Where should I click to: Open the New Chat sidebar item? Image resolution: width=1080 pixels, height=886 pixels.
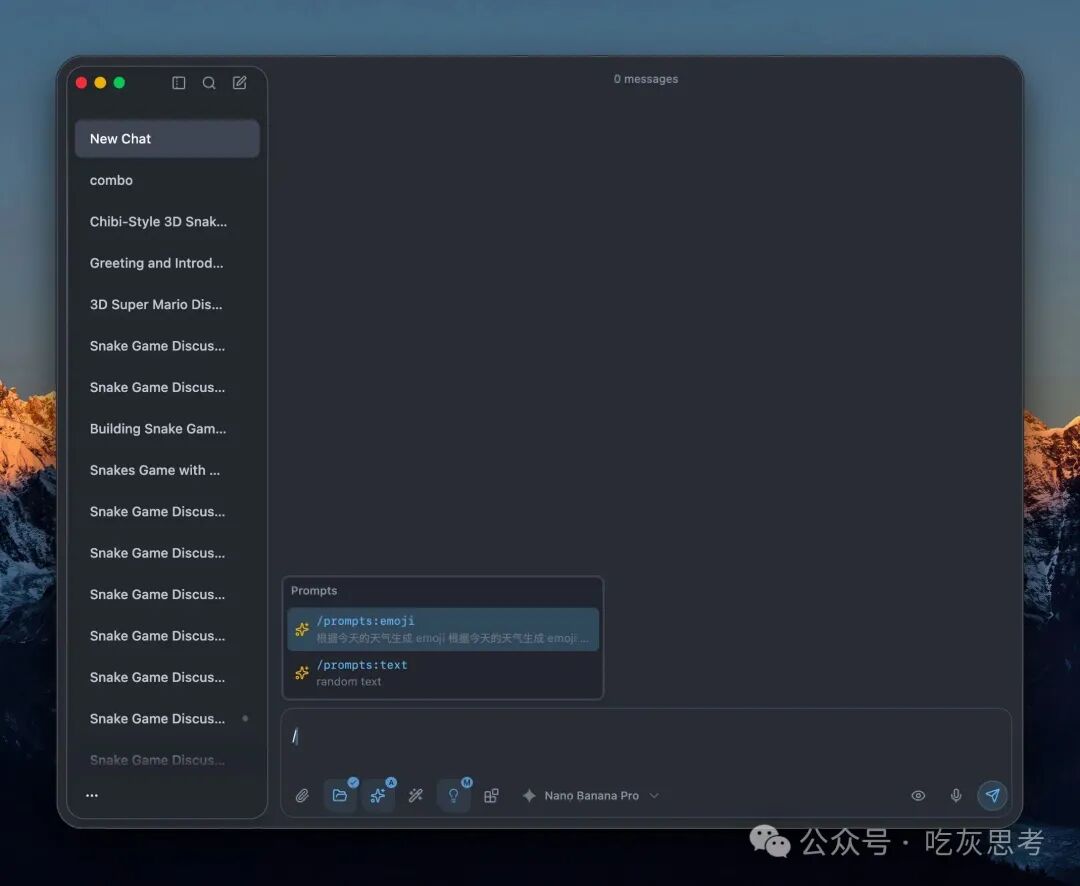tap(167, 138)
